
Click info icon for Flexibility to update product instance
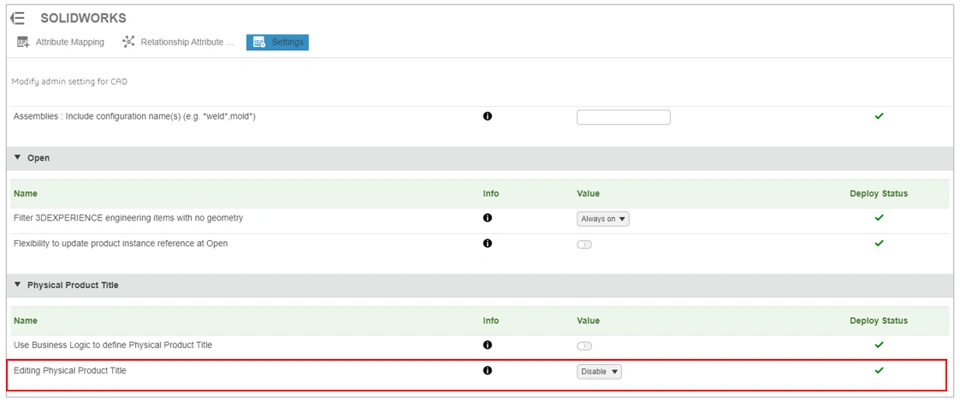coord(488,243)
